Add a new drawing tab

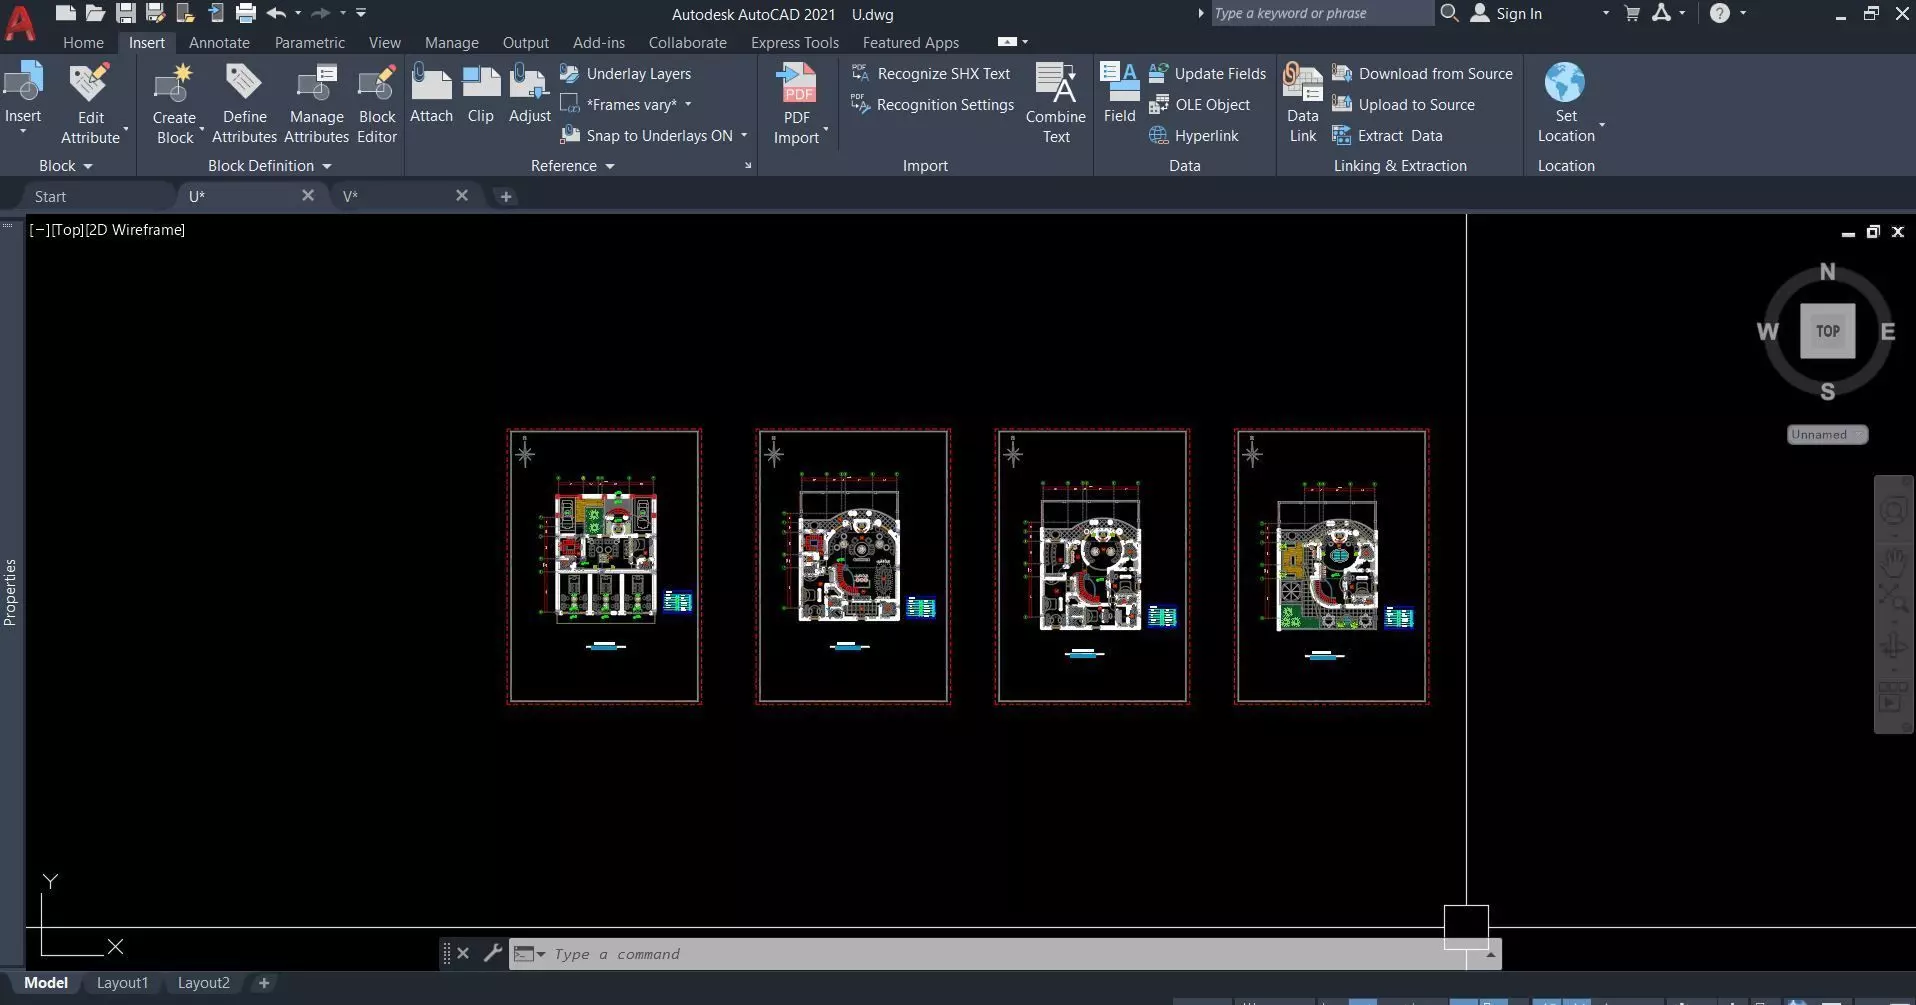click(x=506, y=197)
